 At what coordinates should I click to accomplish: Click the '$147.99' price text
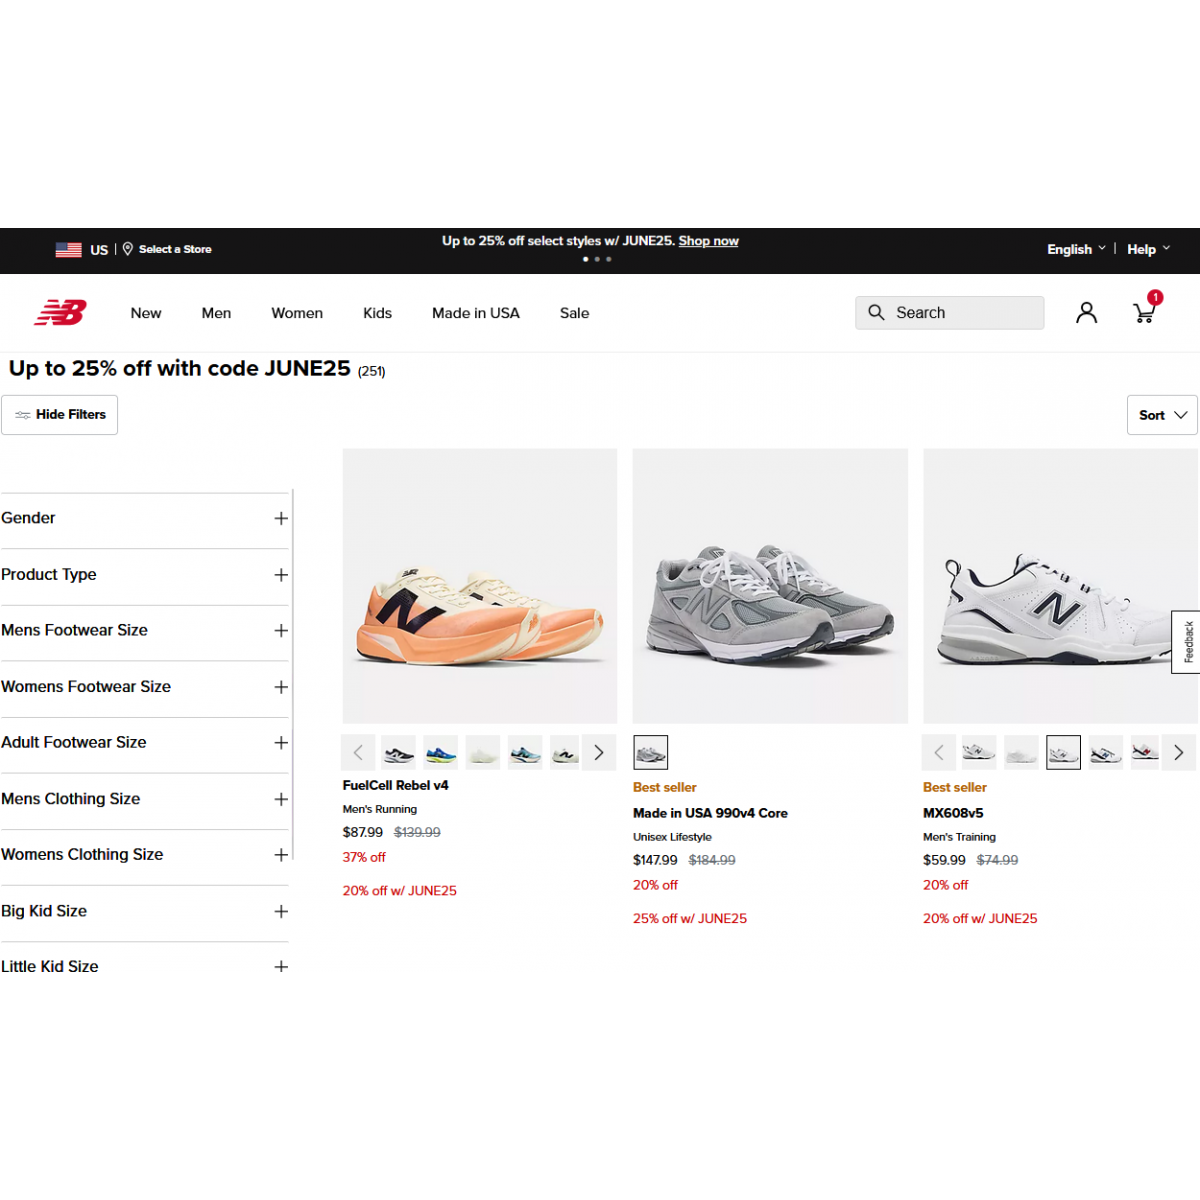(655, 860)
